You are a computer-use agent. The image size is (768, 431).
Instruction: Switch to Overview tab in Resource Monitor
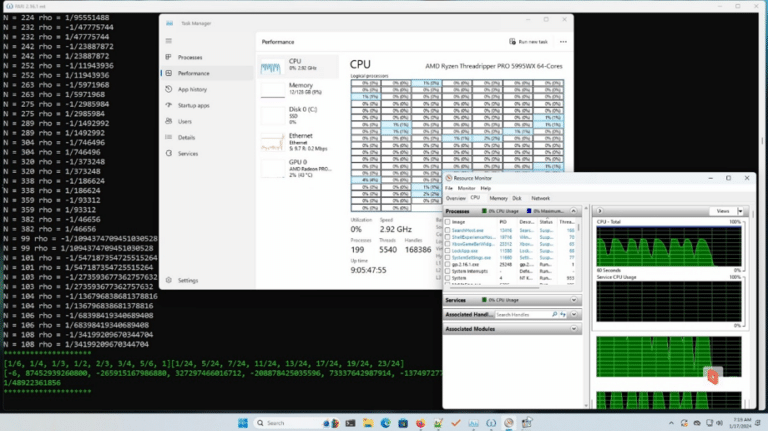(x=456, y=198)
